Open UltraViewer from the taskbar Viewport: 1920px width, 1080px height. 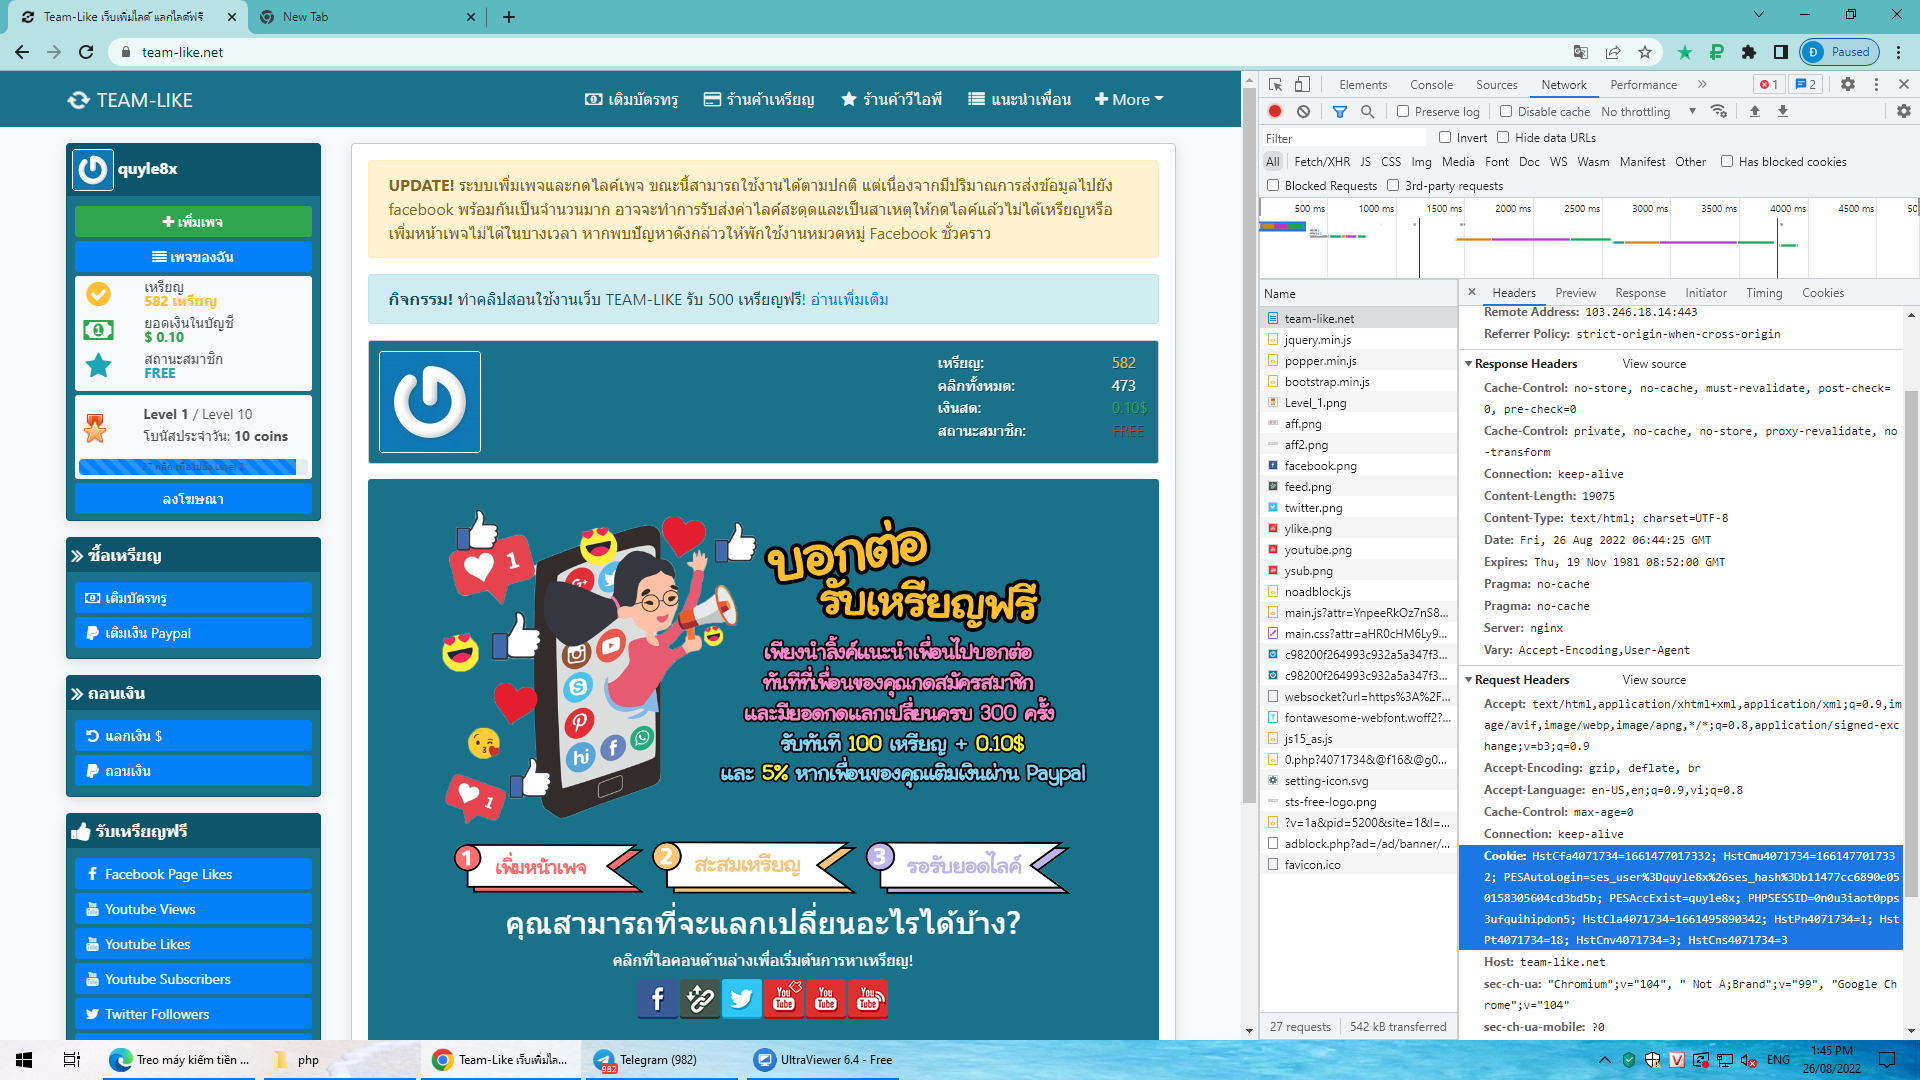click(823, 1060)
